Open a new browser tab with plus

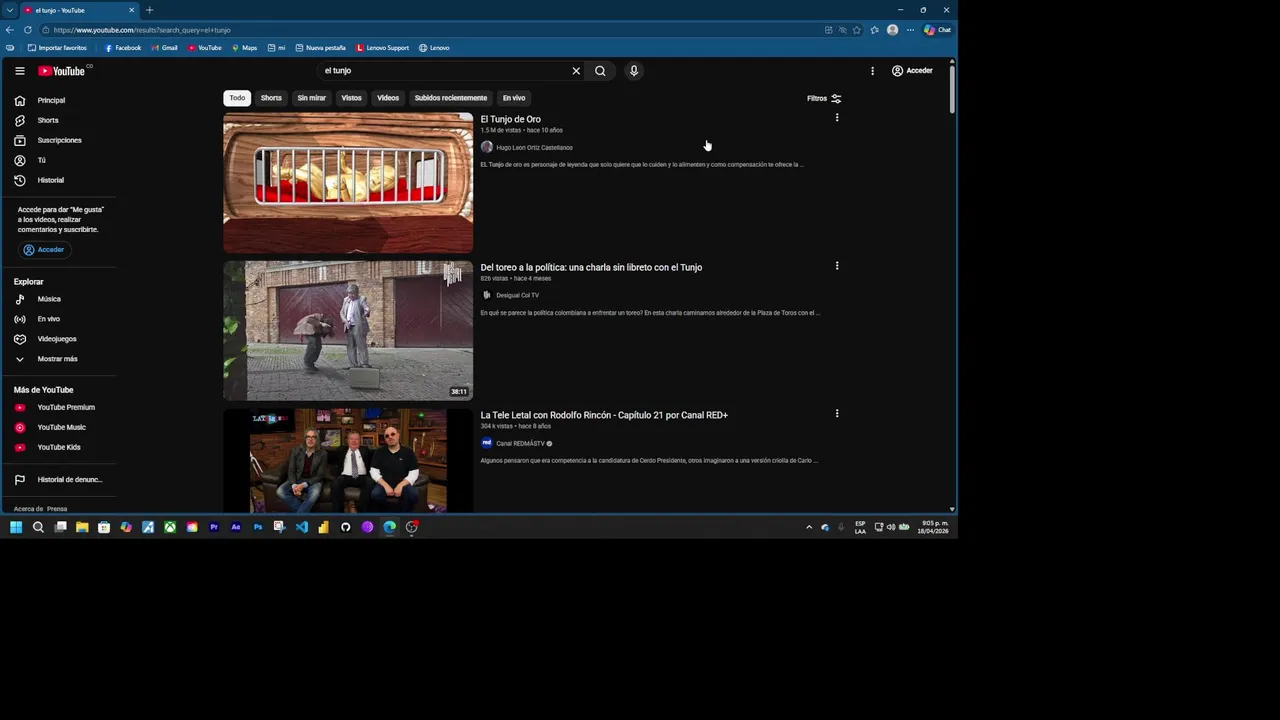click(149, 10)
